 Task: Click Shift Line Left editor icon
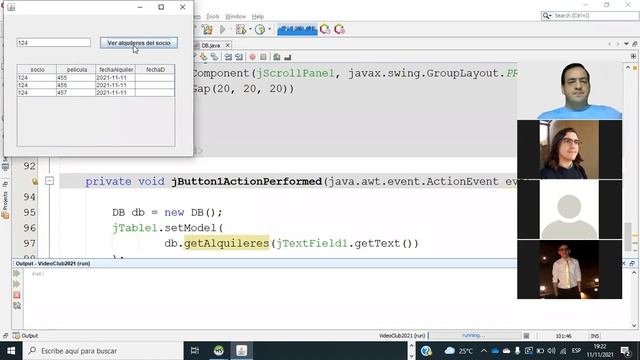[x=228, y=57]
